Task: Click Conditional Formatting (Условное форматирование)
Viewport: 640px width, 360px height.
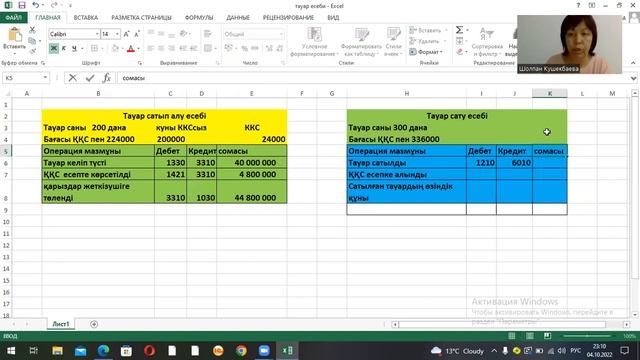Action: coord(314,42)
